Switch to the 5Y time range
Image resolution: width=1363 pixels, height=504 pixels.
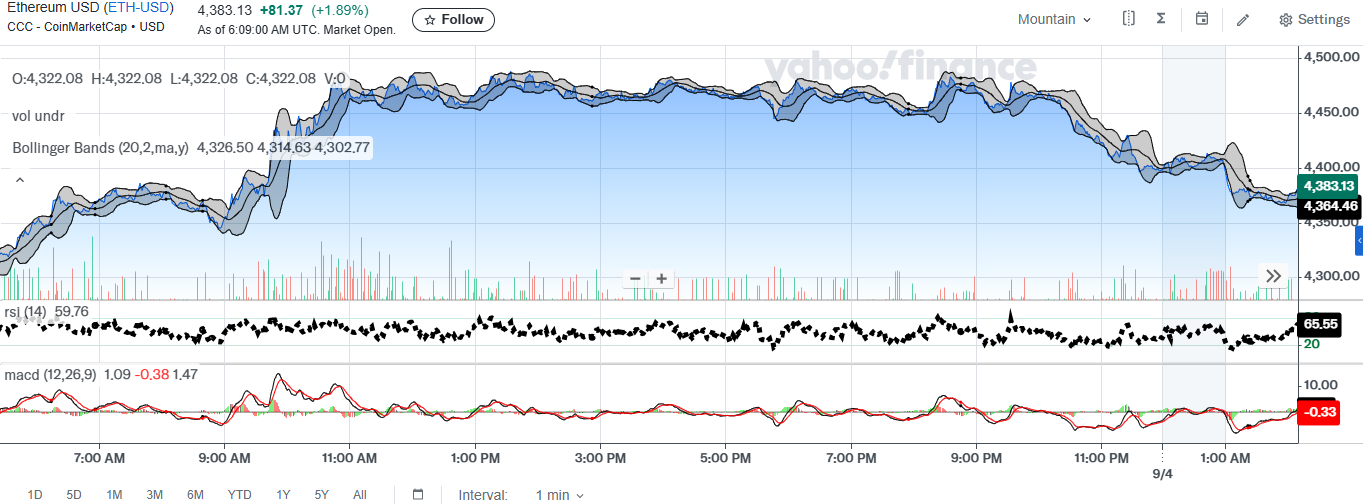[x=321, y=495]
